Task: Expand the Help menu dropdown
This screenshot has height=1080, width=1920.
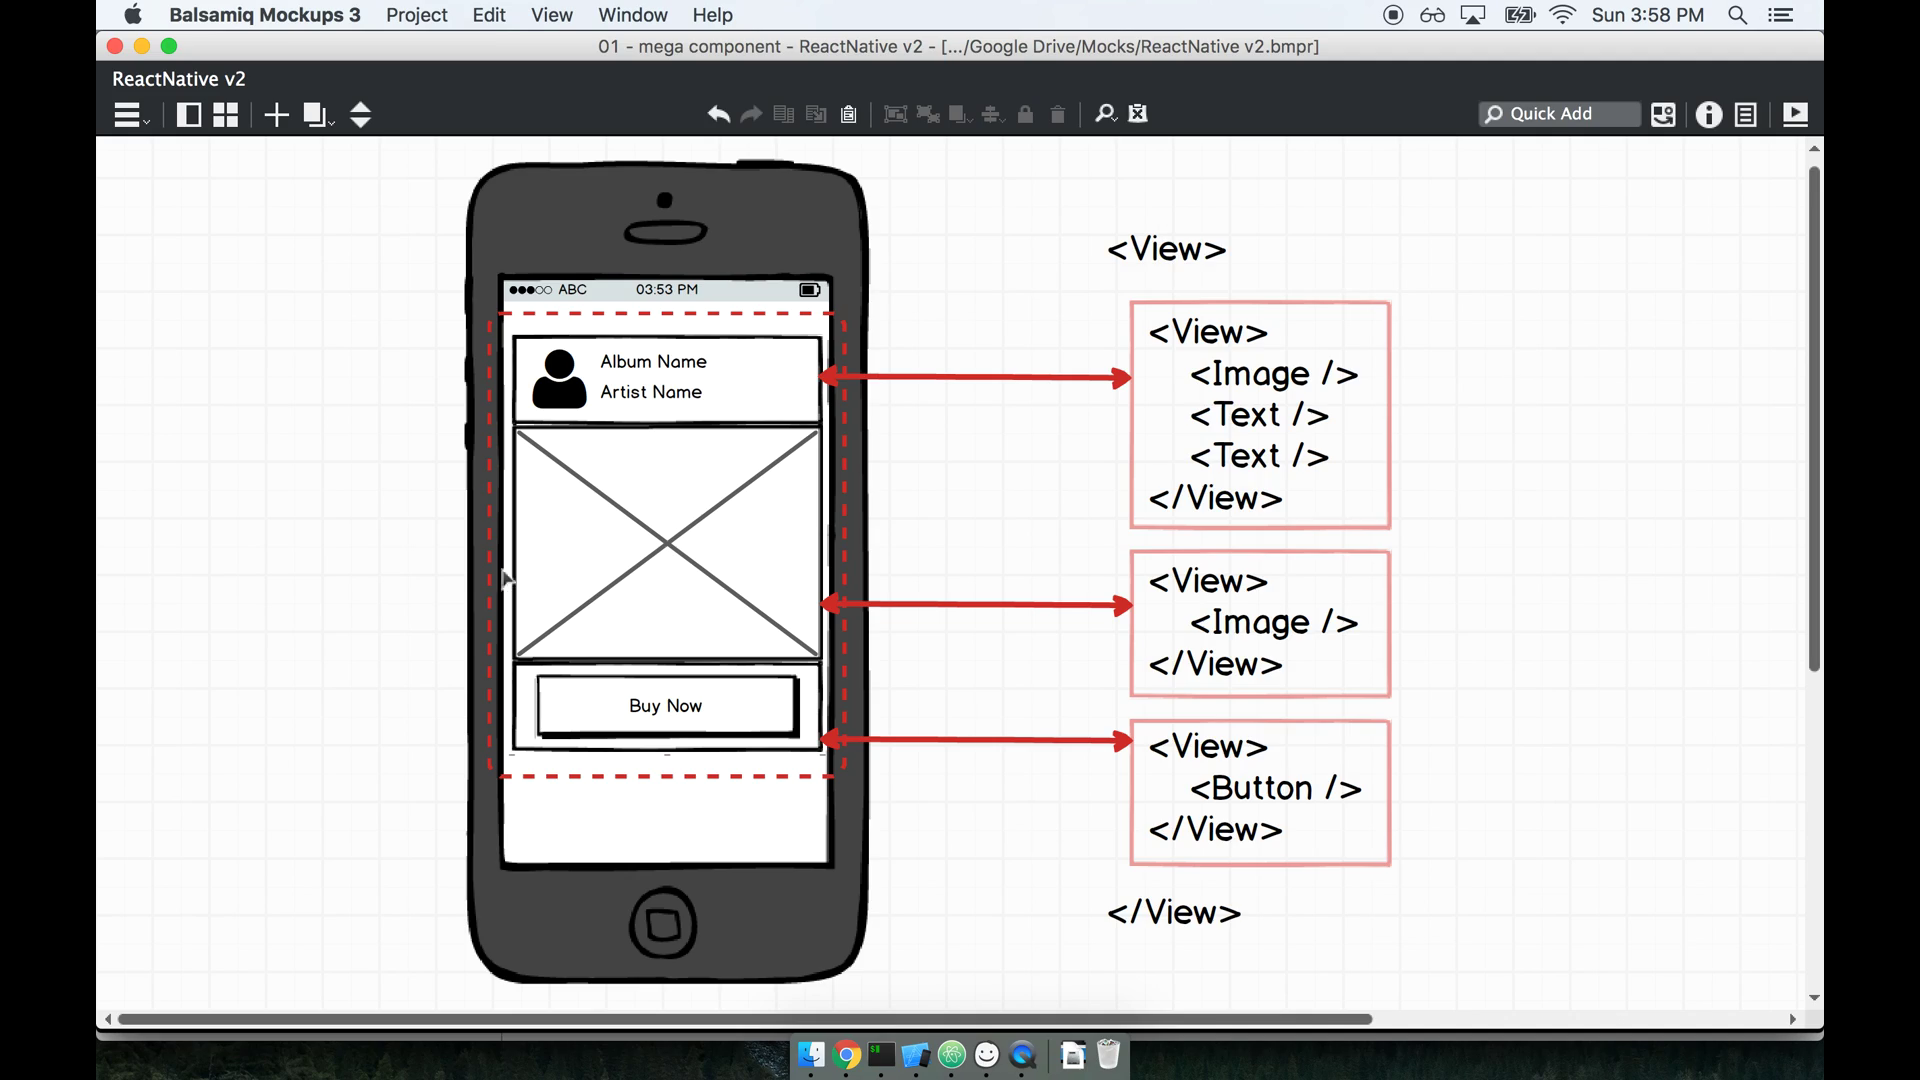Action: click(x=712, y=15)
